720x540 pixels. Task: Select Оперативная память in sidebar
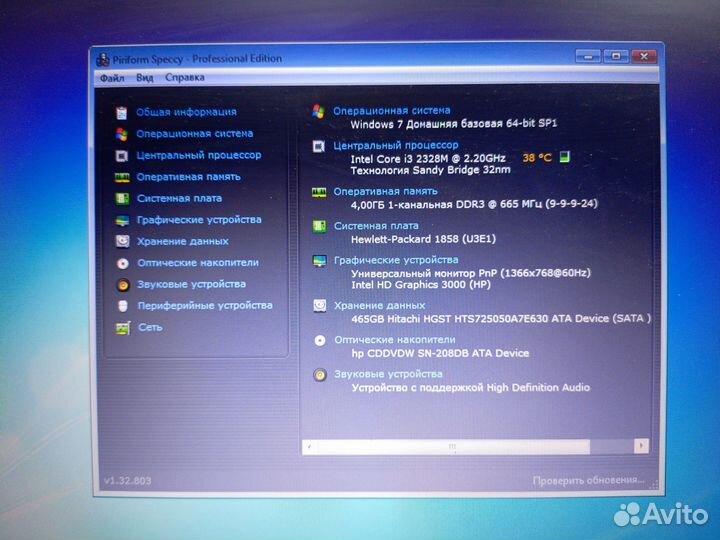point(189,177)
